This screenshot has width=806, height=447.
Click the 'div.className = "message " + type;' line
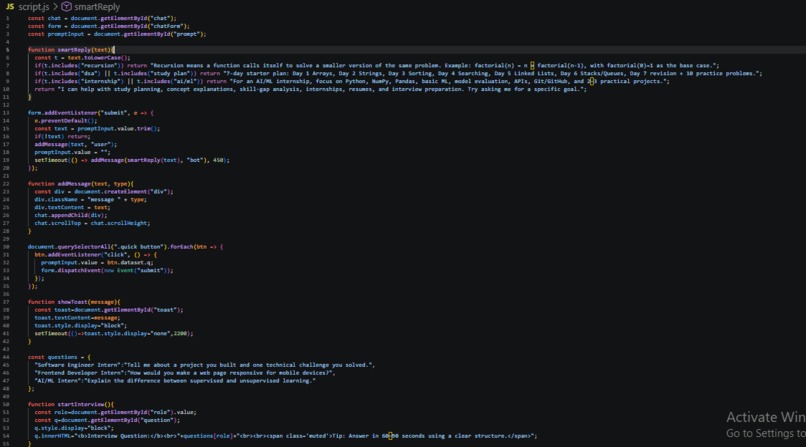click(90, 199)
